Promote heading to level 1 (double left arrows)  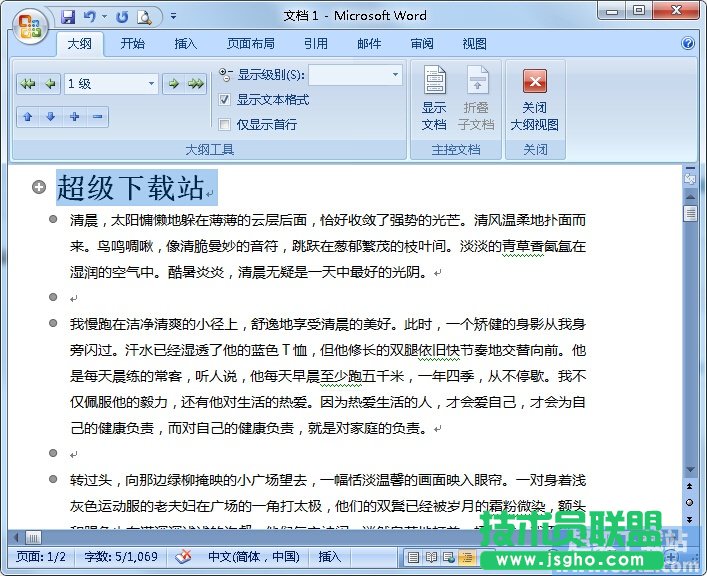(x=28, y=84)
